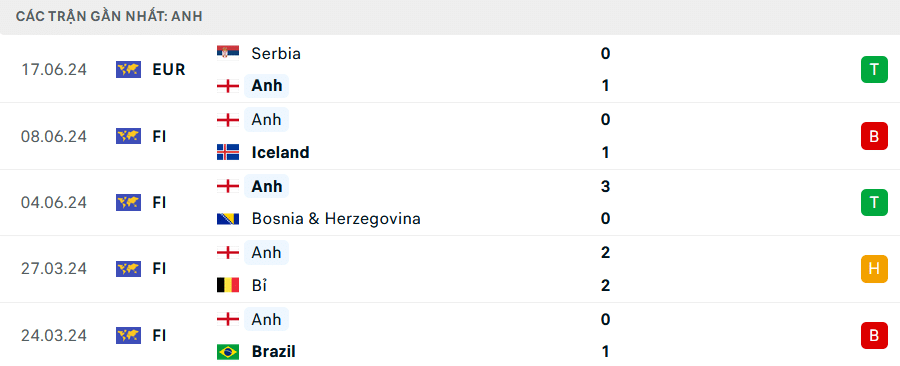Click the Các trận gần nhất: Anh header
The height and width of the screenshot is (366, 900).
point(109,16)
